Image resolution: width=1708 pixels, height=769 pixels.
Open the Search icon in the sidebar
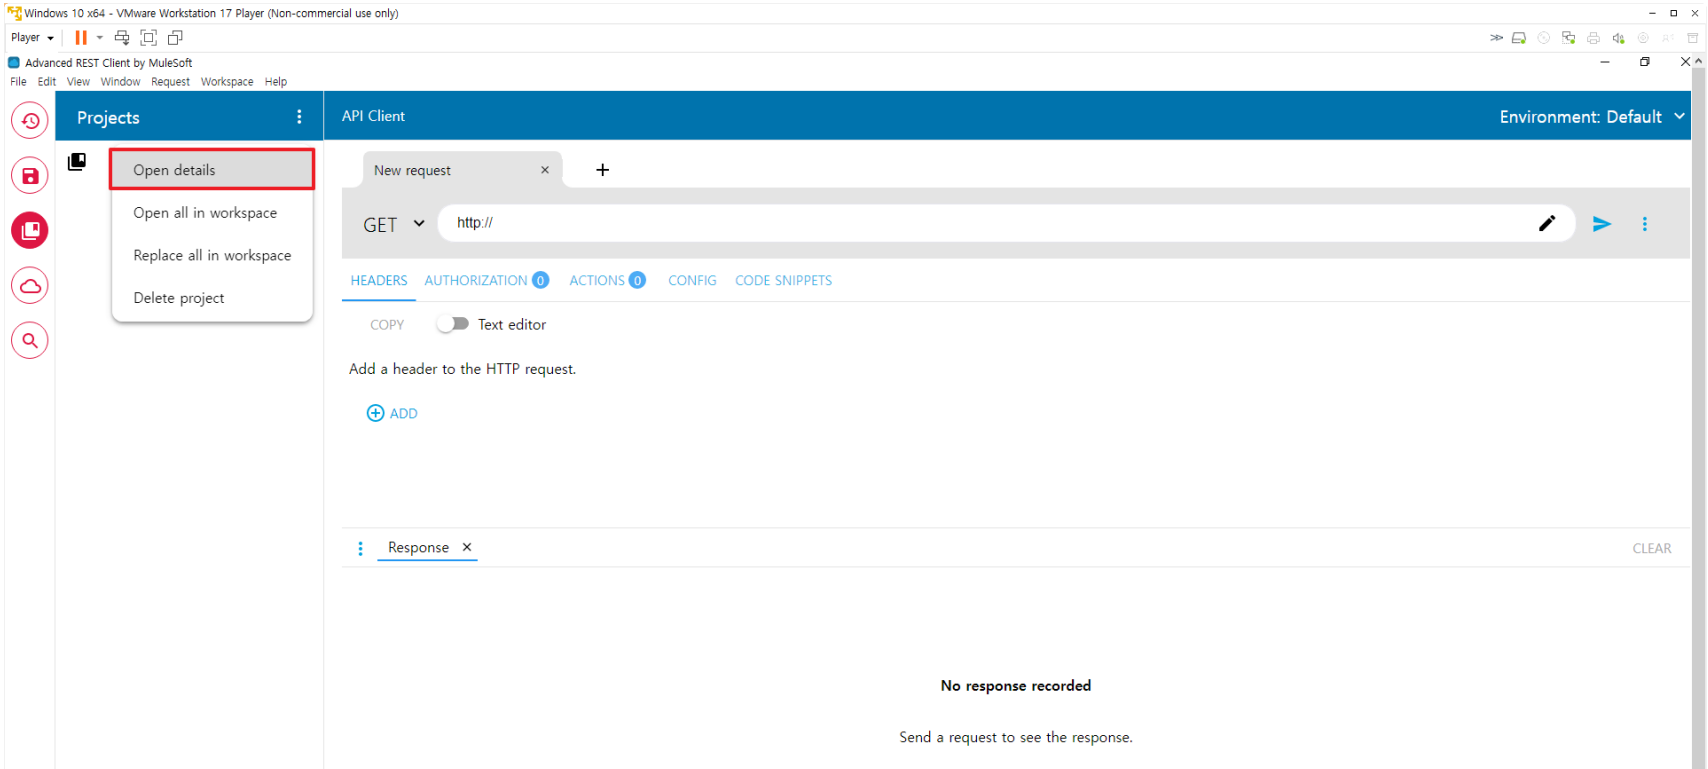point(30,341)
